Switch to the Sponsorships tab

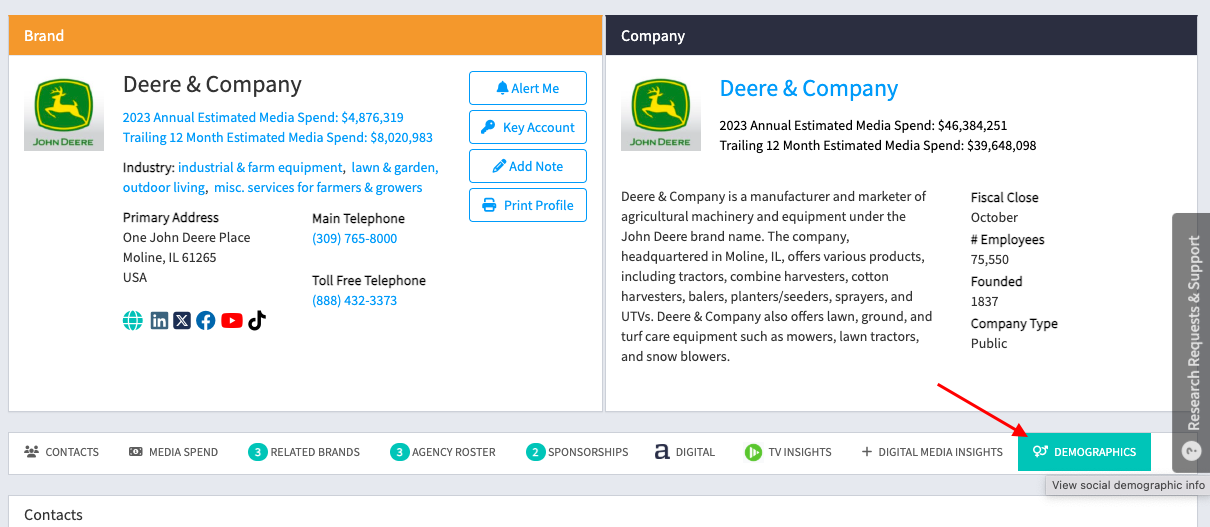tap(577, 452)
